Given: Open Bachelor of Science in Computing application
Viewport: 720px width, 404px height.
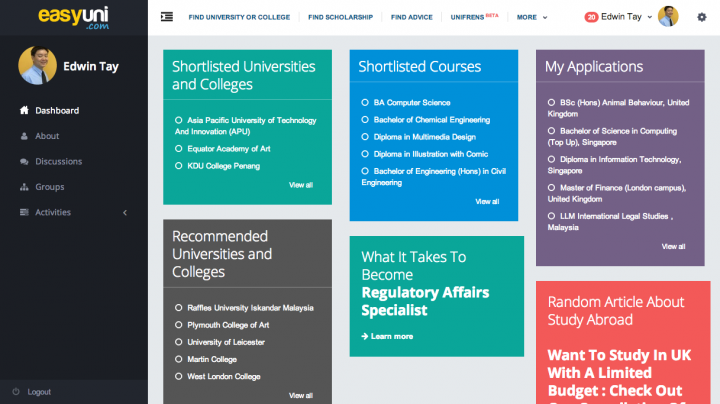Looking at the screenshot, I should point(612,136).
